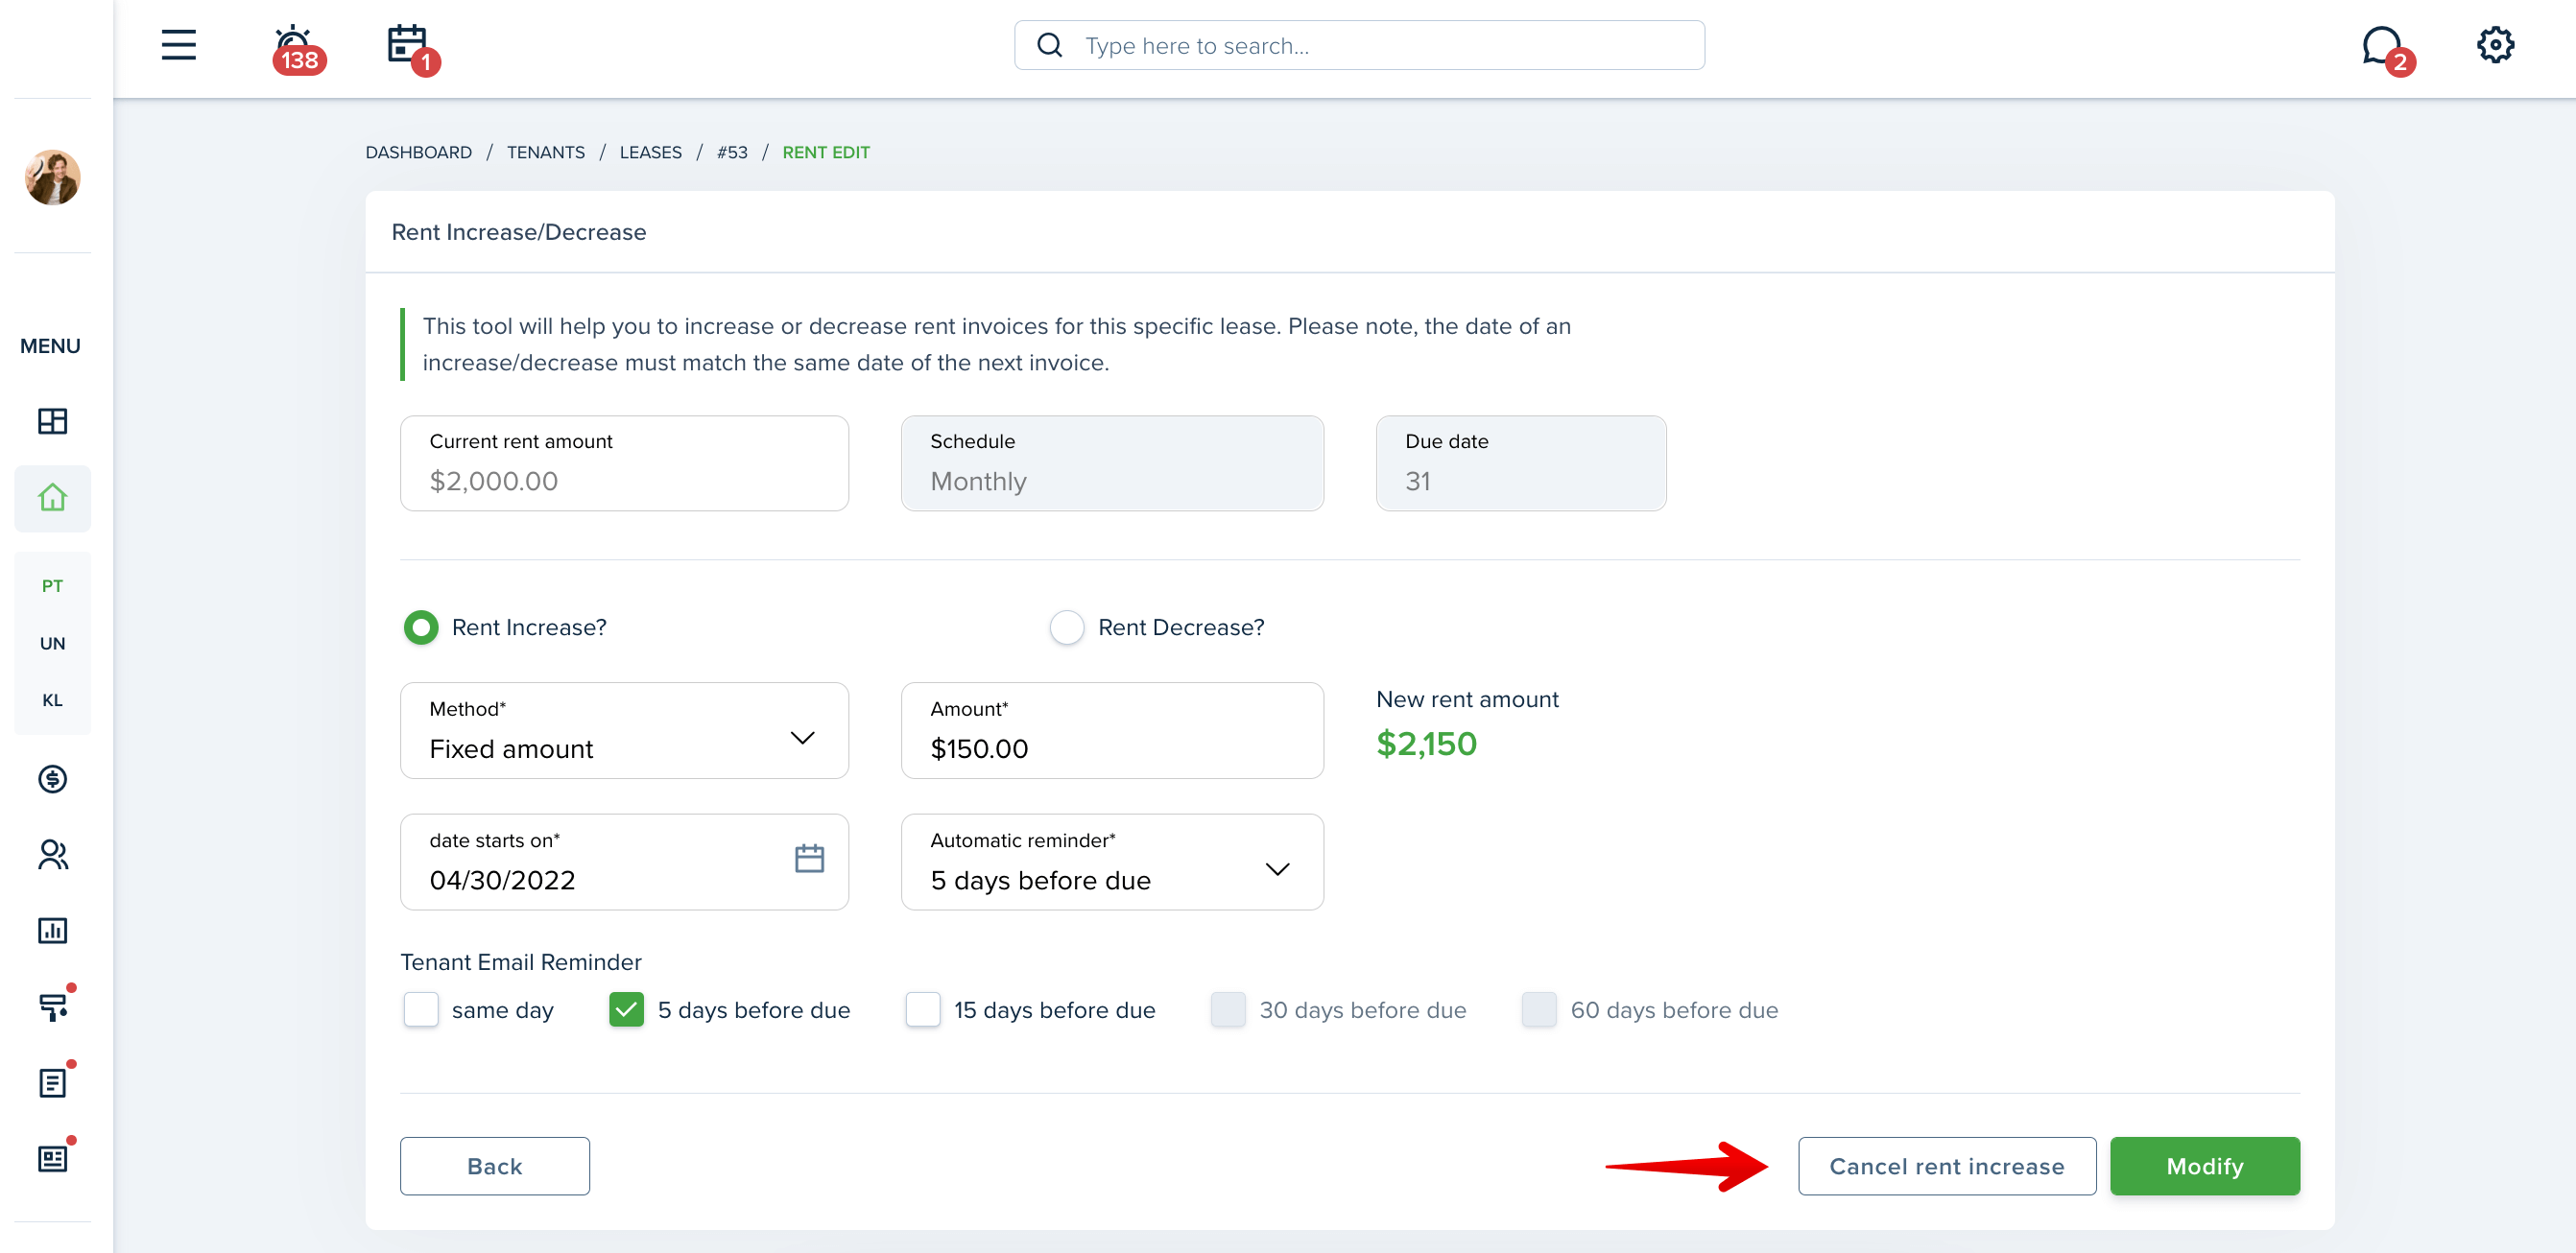Go to #53 breadcrumb
The image size is (2576, 1253).
[x=732, y=152]
